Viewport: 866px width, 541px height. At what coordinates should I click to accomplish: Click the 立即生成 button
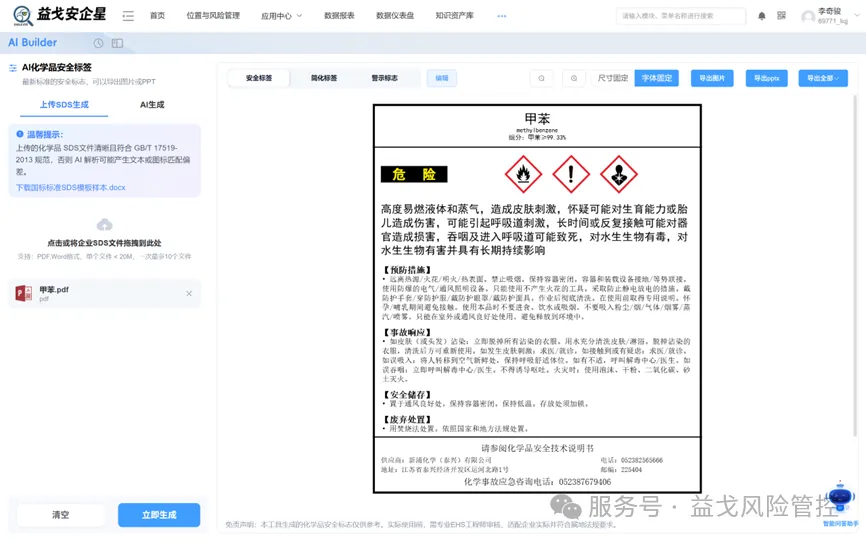coord(159,515)
